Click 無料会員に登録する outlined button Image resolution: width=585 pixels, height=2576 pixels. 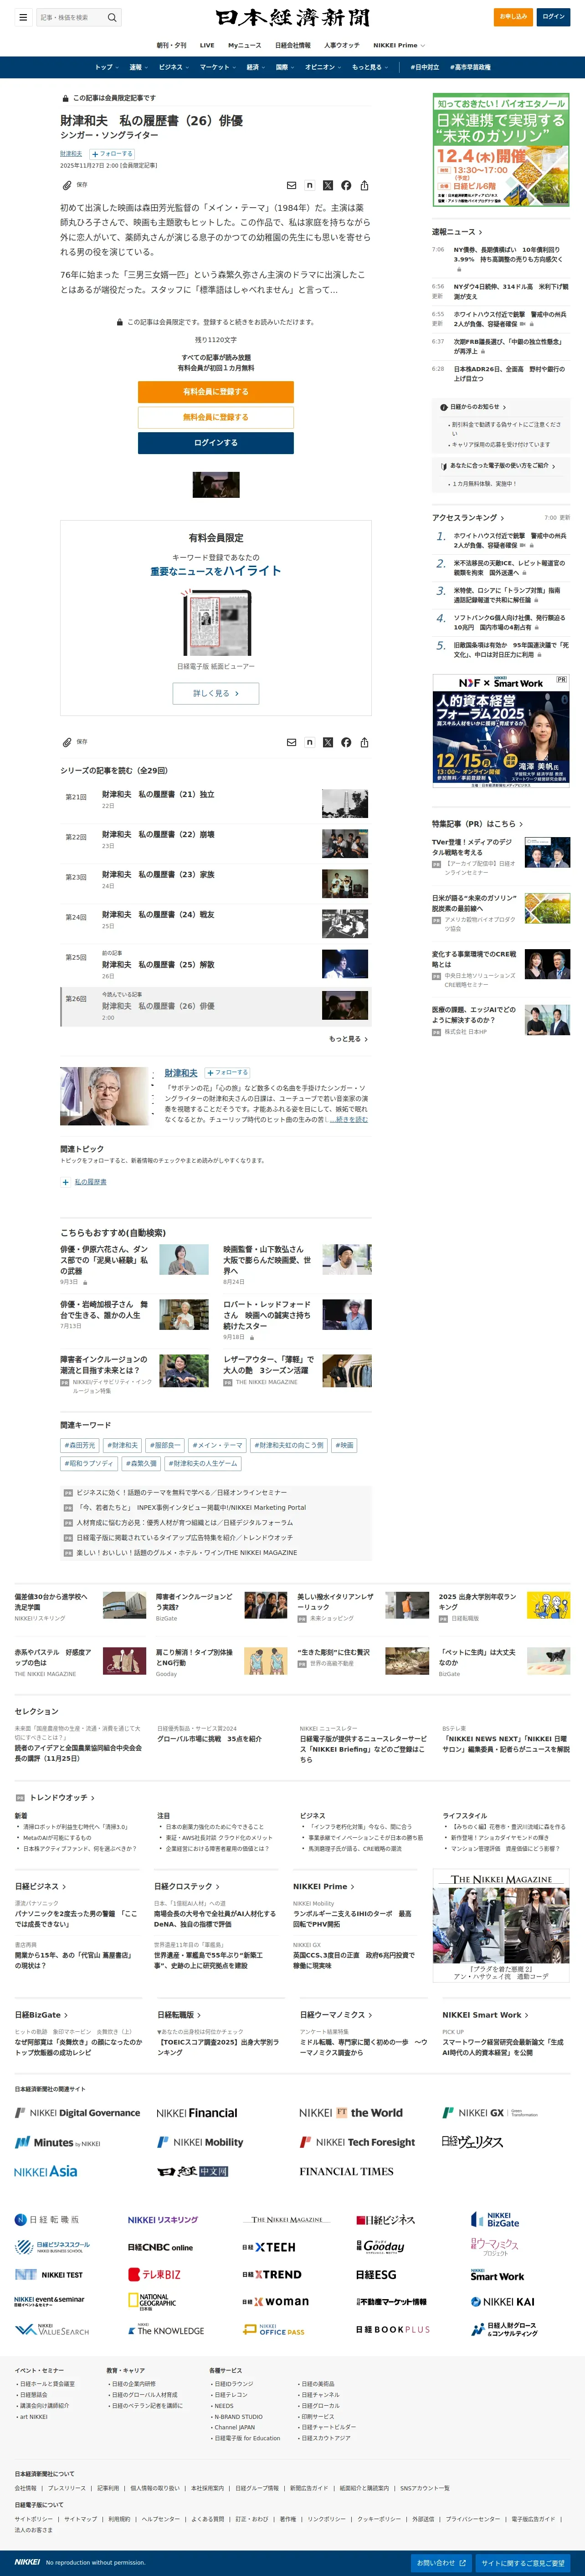216,417
